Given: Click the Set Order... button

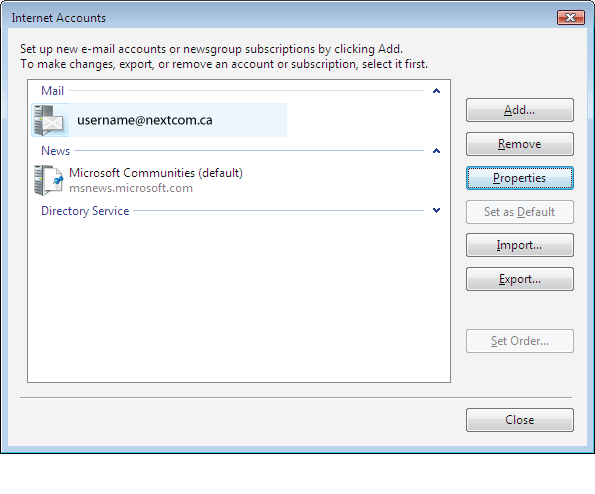Looking at the screenshot, I should tap(519, 341).
